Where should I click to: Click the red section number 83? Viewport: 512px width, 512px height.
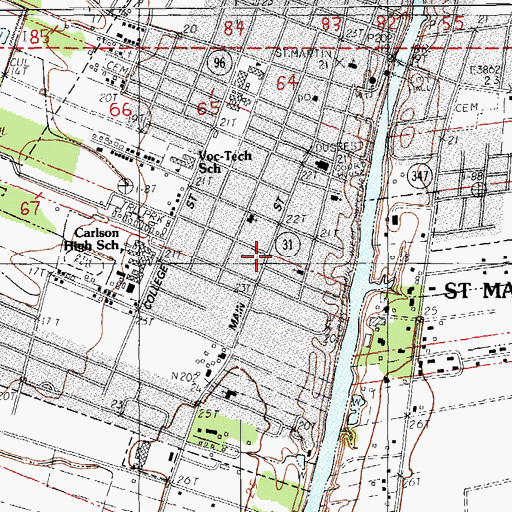click(332, 24)
